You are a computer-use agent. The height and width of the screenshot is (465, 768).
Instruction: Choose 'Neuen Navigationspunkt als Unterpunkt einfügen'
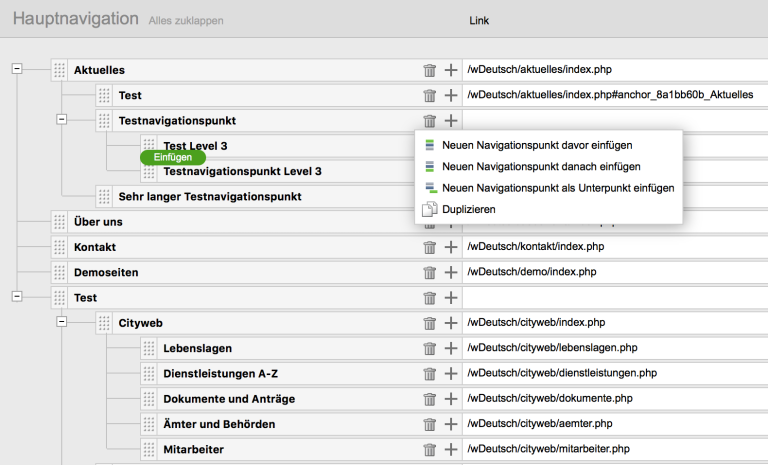click(x=557, y=188)
